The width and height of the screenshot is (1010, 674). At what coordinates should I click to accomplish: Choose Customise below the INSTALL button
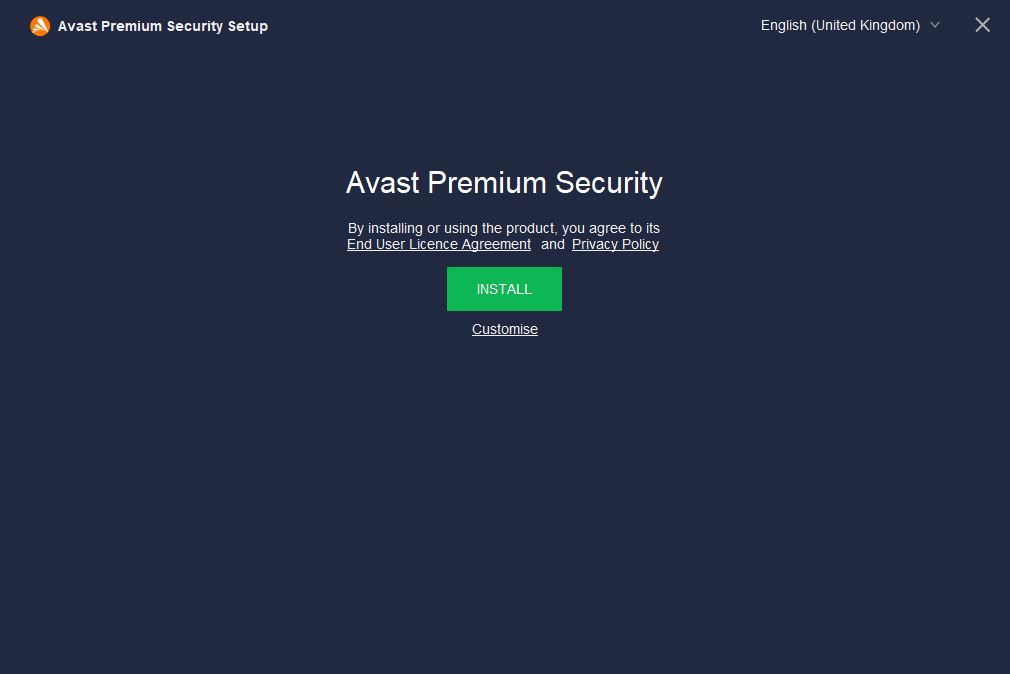(504, 329)
